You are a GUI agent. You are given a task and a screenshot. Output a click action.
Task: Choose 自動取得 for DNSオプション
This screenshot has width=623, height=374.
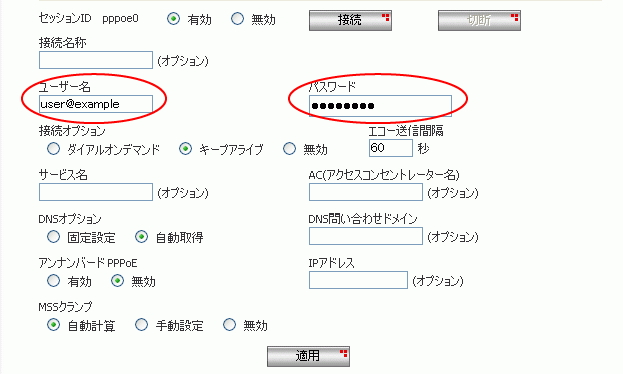[x=141, y=237]
